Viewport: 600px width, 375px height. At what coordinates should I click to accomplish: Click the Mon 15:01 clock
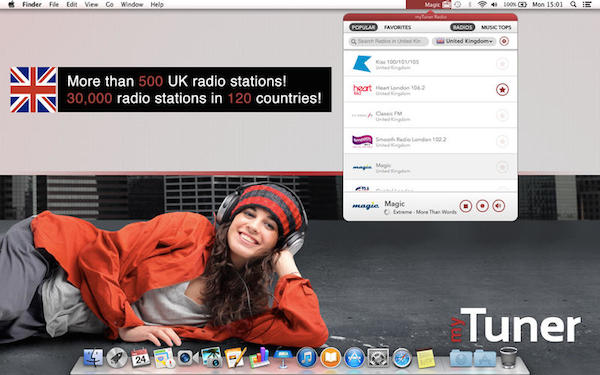tap(548, 5)
